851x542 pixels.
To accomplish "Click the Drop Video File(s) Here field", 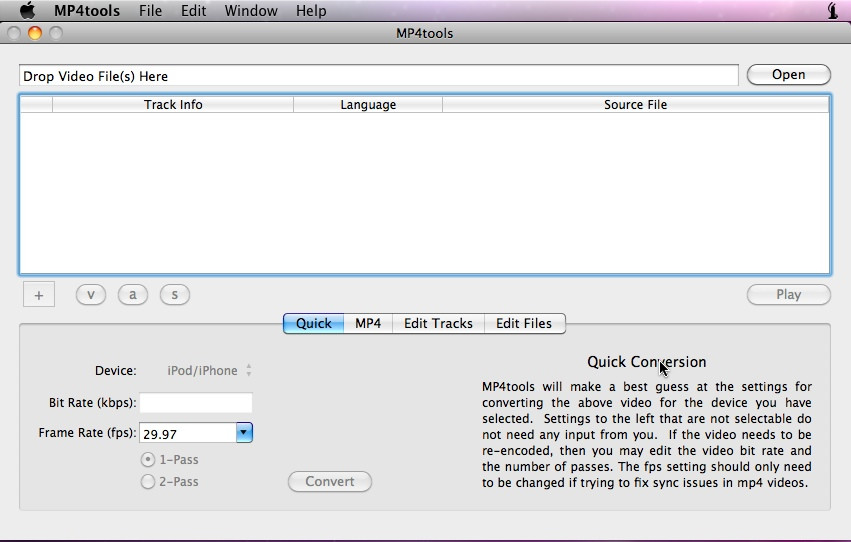I will pyautogui.click(x=379, y=75).
